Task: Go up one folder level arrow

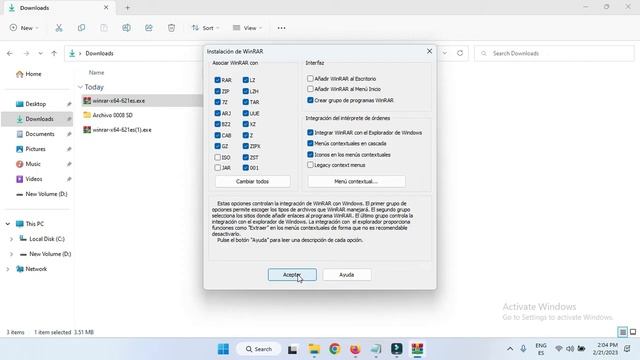Action: [x=54, y=53]
